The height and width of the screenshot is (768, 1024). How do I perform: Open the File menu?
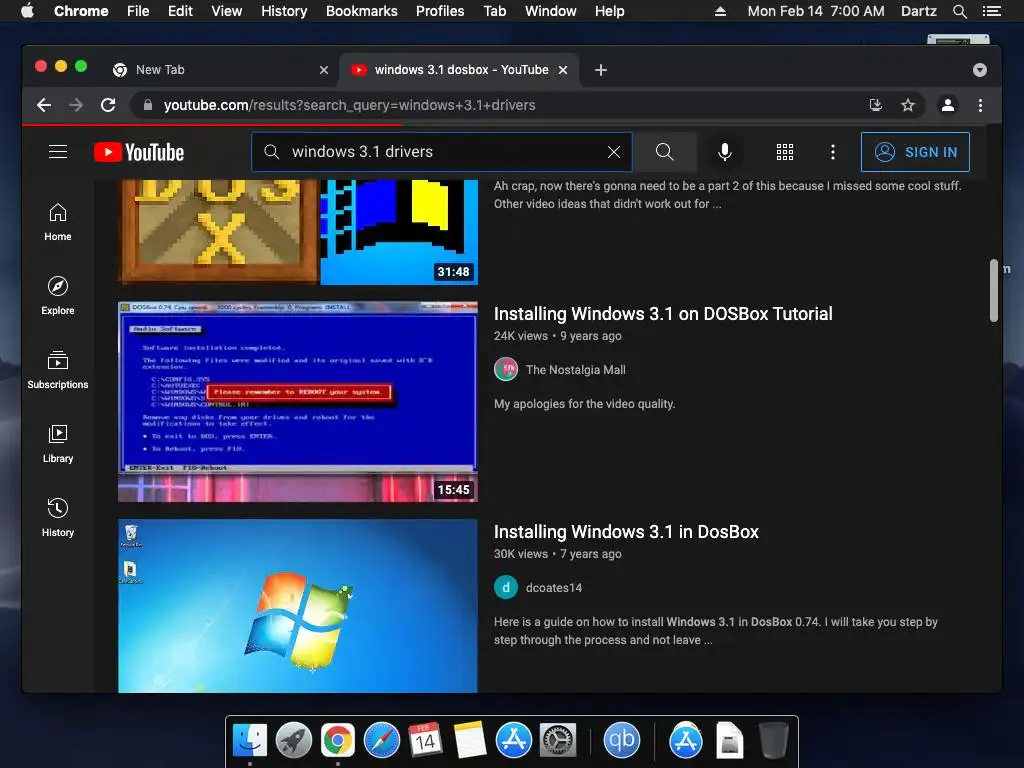138,11
